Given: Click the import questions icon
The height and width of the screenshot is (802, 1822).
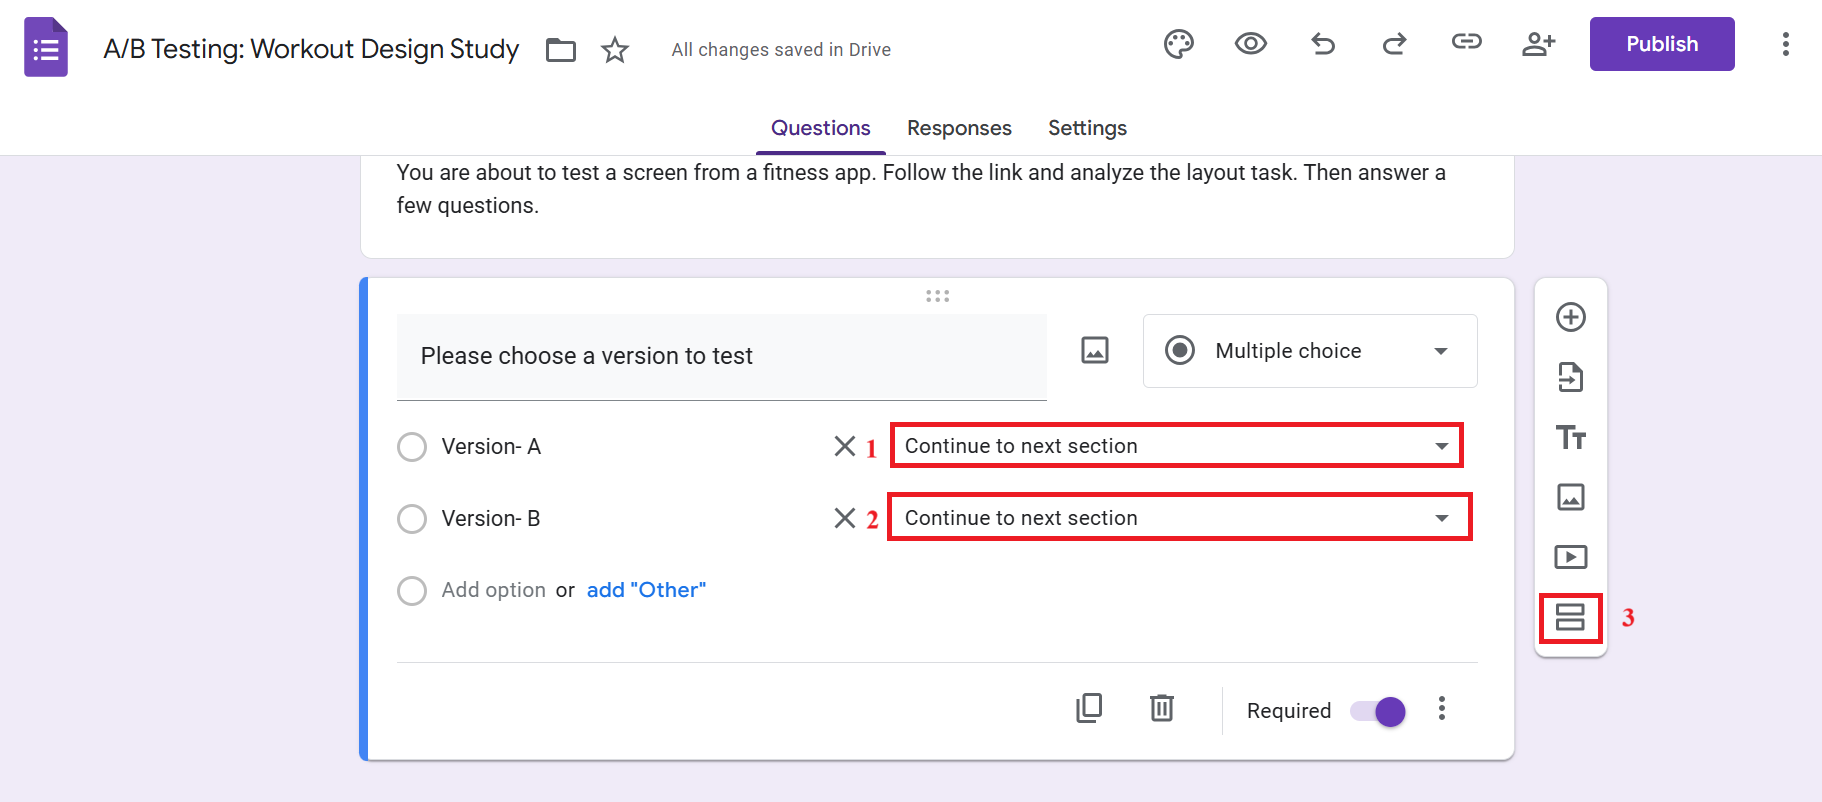Looking at the screenshot, I should pos(1570,378).
